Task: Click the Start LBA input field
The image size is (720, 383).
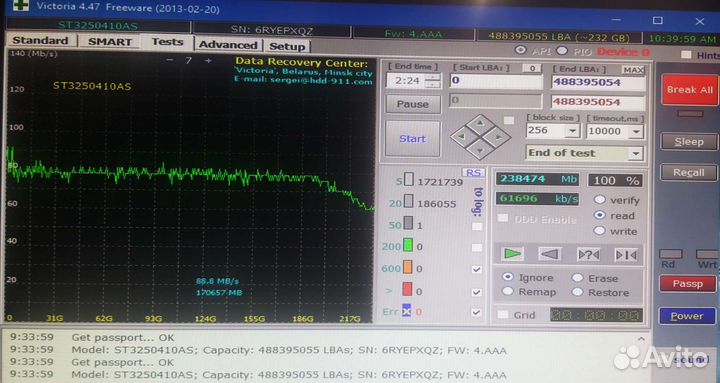Action: [x=496, y=81]
